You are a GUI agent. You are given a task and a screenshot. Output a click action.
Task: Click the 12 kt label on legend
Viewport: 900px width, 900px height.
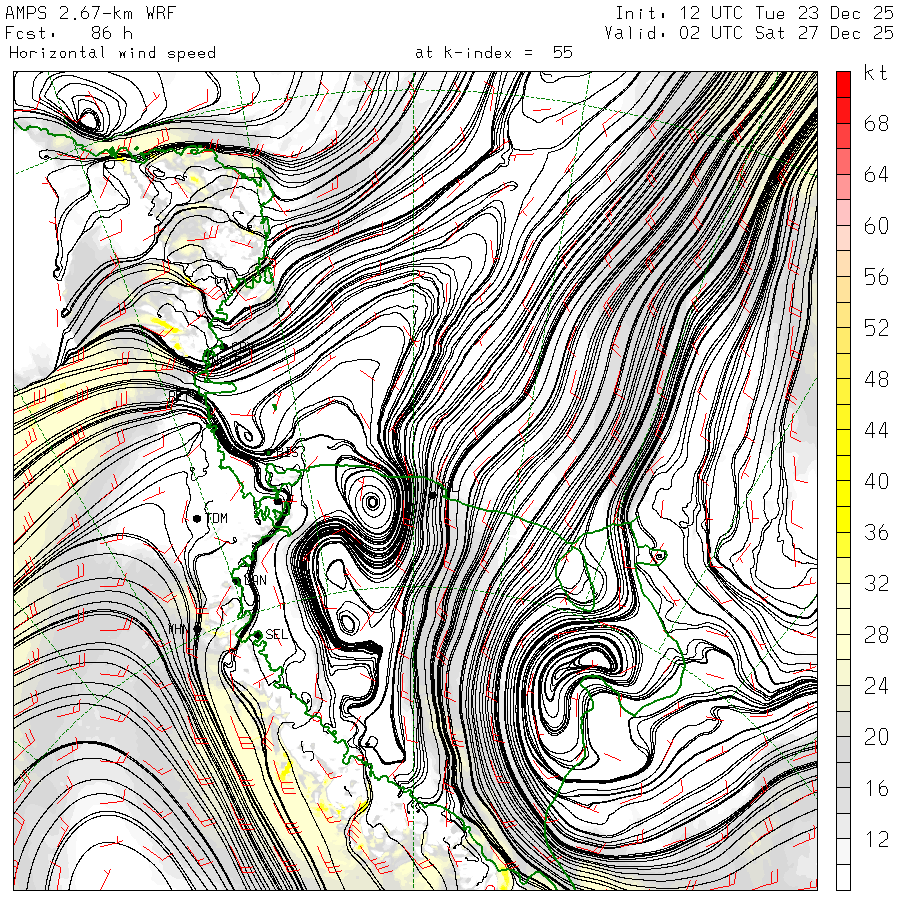pyautogui.click(x=876, y=840)
